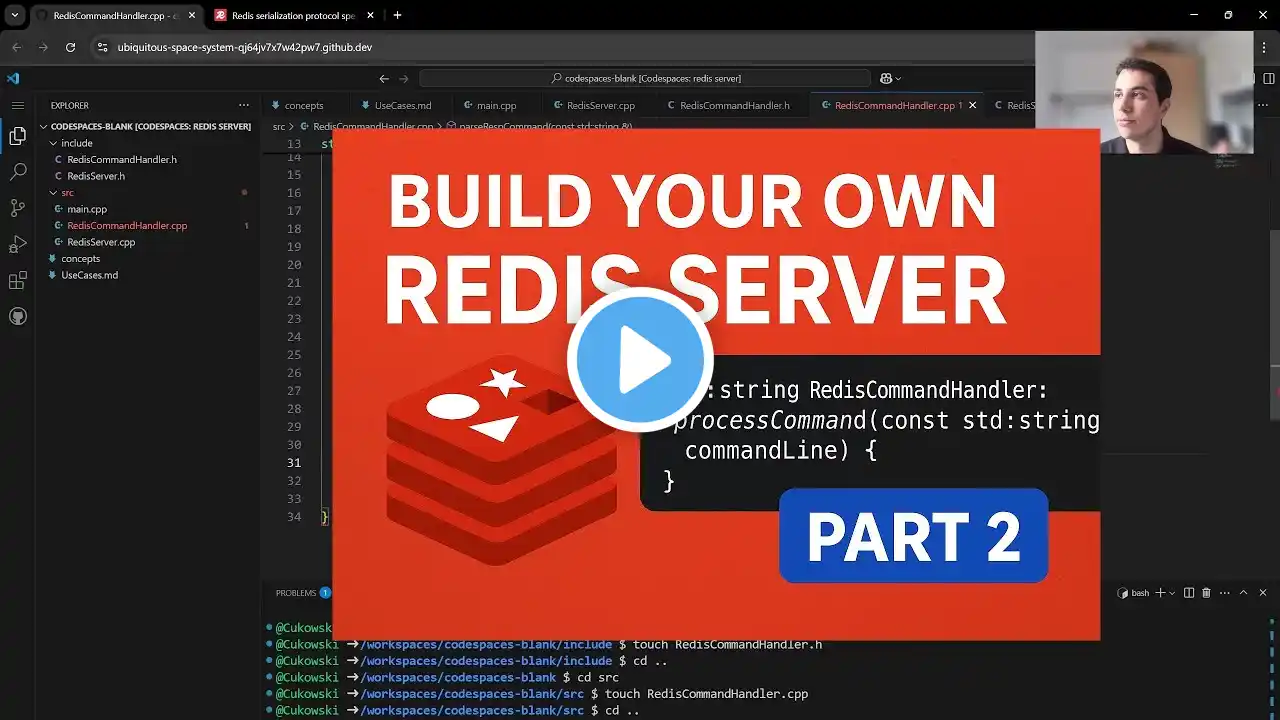Open RedisCommandHandler.cpp in the file explorer
Viewport: 1280px width, 720px height.
click(127, 225)
